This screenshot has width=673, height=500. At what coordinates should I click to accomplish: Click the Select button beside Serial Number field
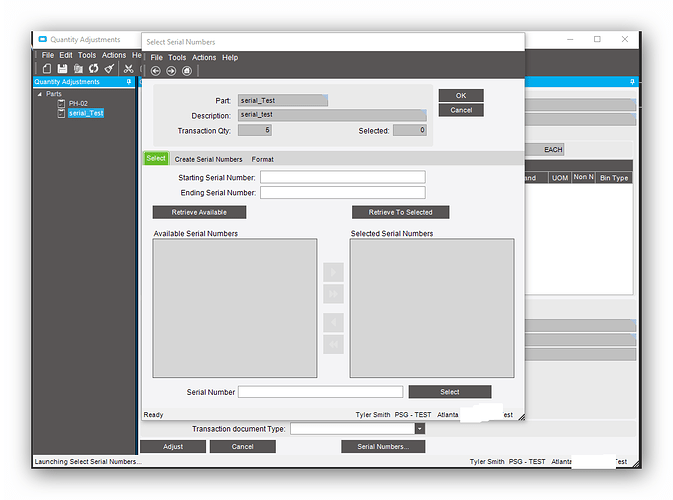click(450, 392)
